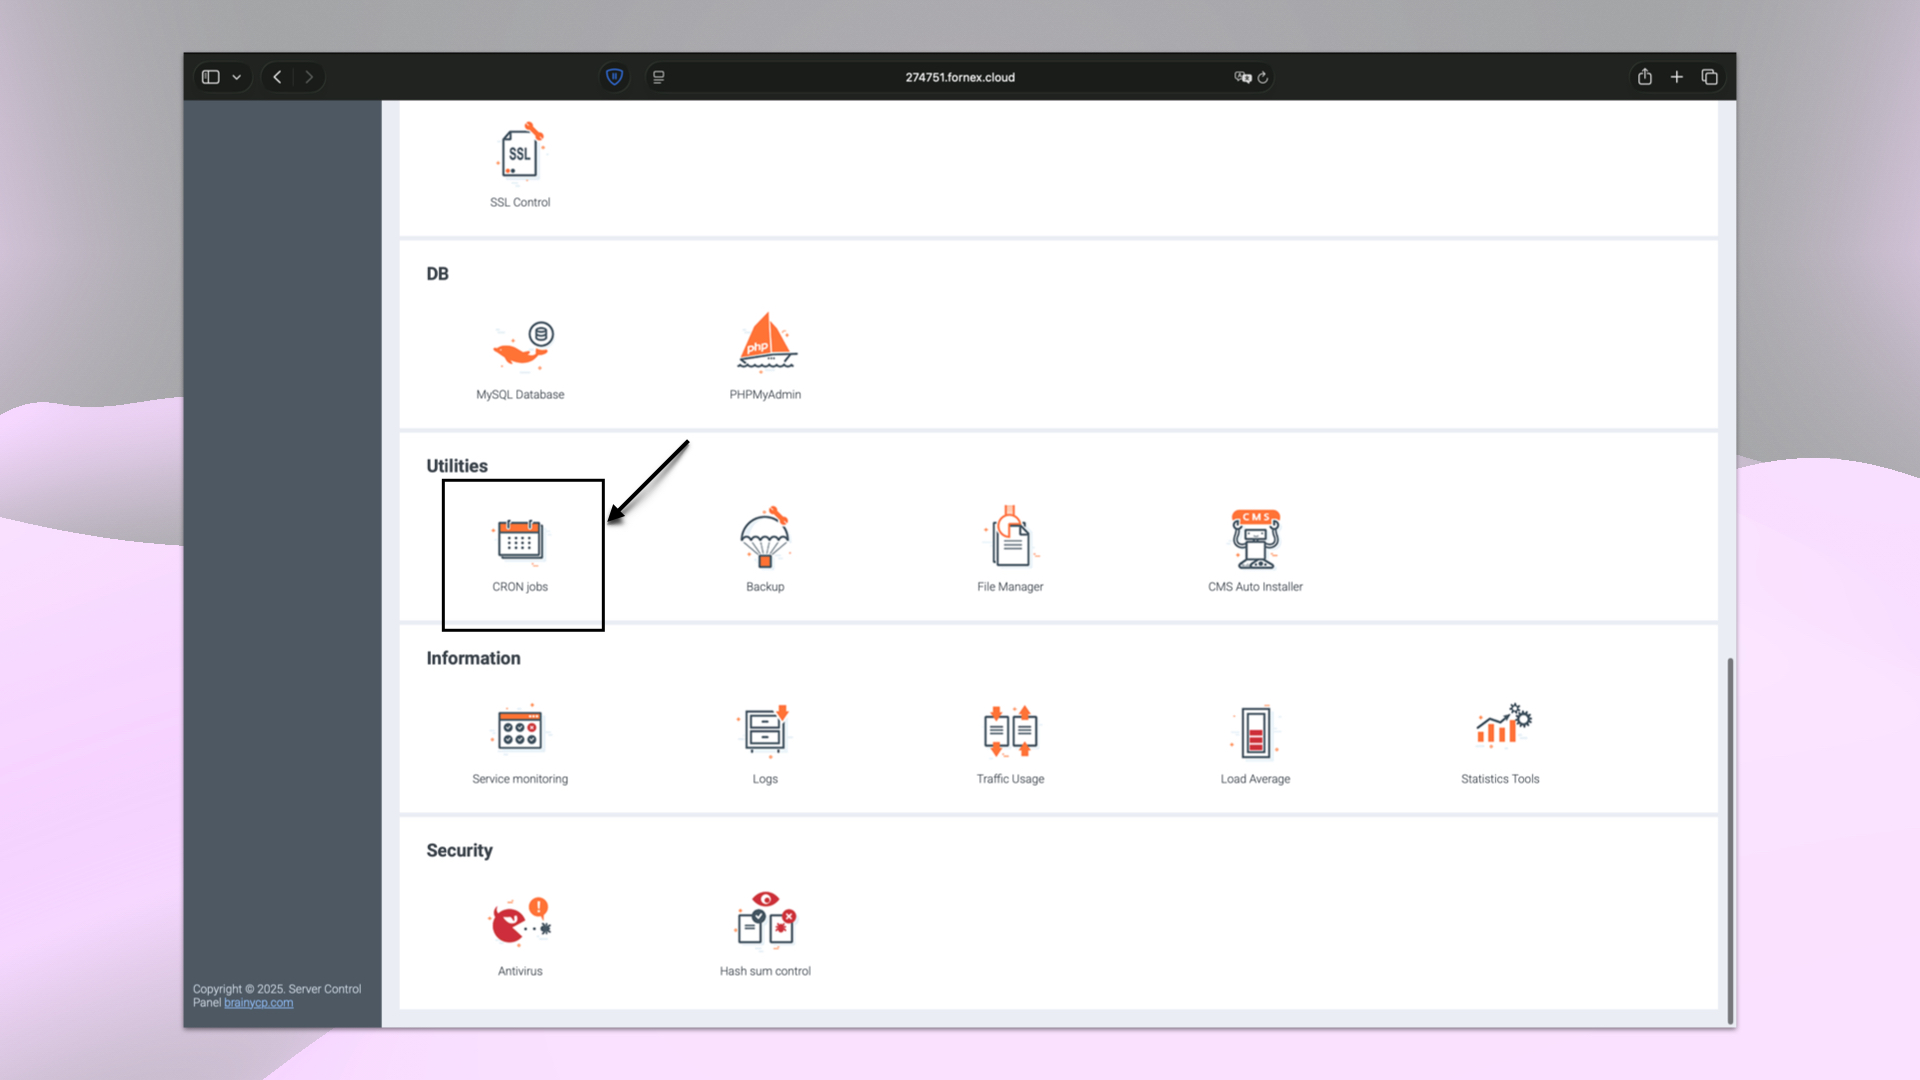Image resolution: width=1920 pixels, height=1080 pixels.
Task: Open Service monitoring
Action: pyautogui.click(x=520, y=738)
